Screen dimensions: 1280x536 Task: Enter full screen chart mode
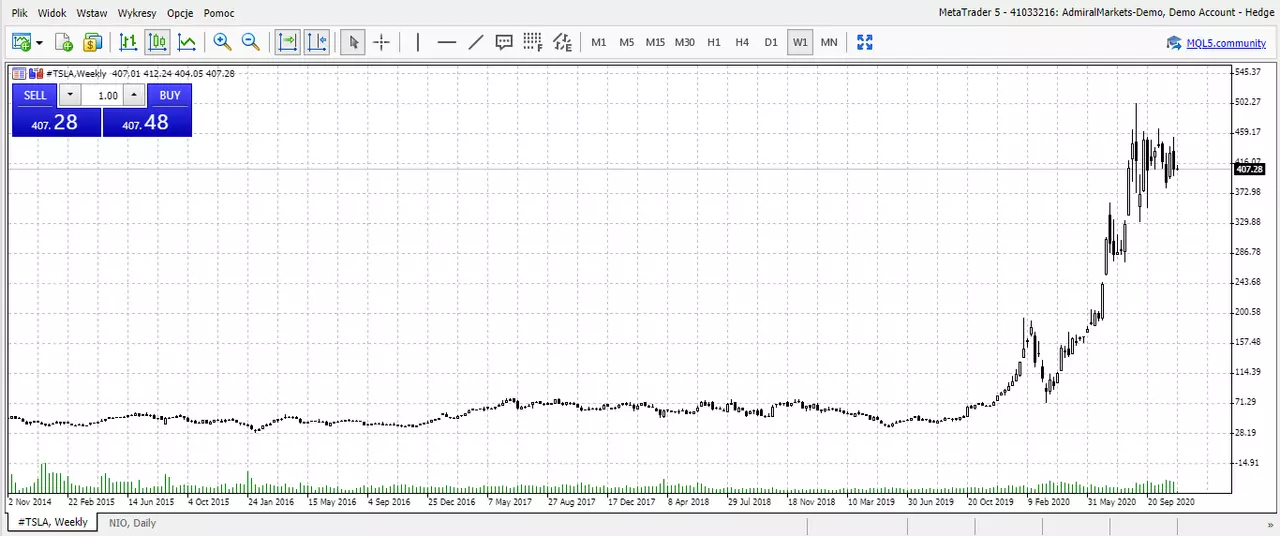click(x=865, y=42)
